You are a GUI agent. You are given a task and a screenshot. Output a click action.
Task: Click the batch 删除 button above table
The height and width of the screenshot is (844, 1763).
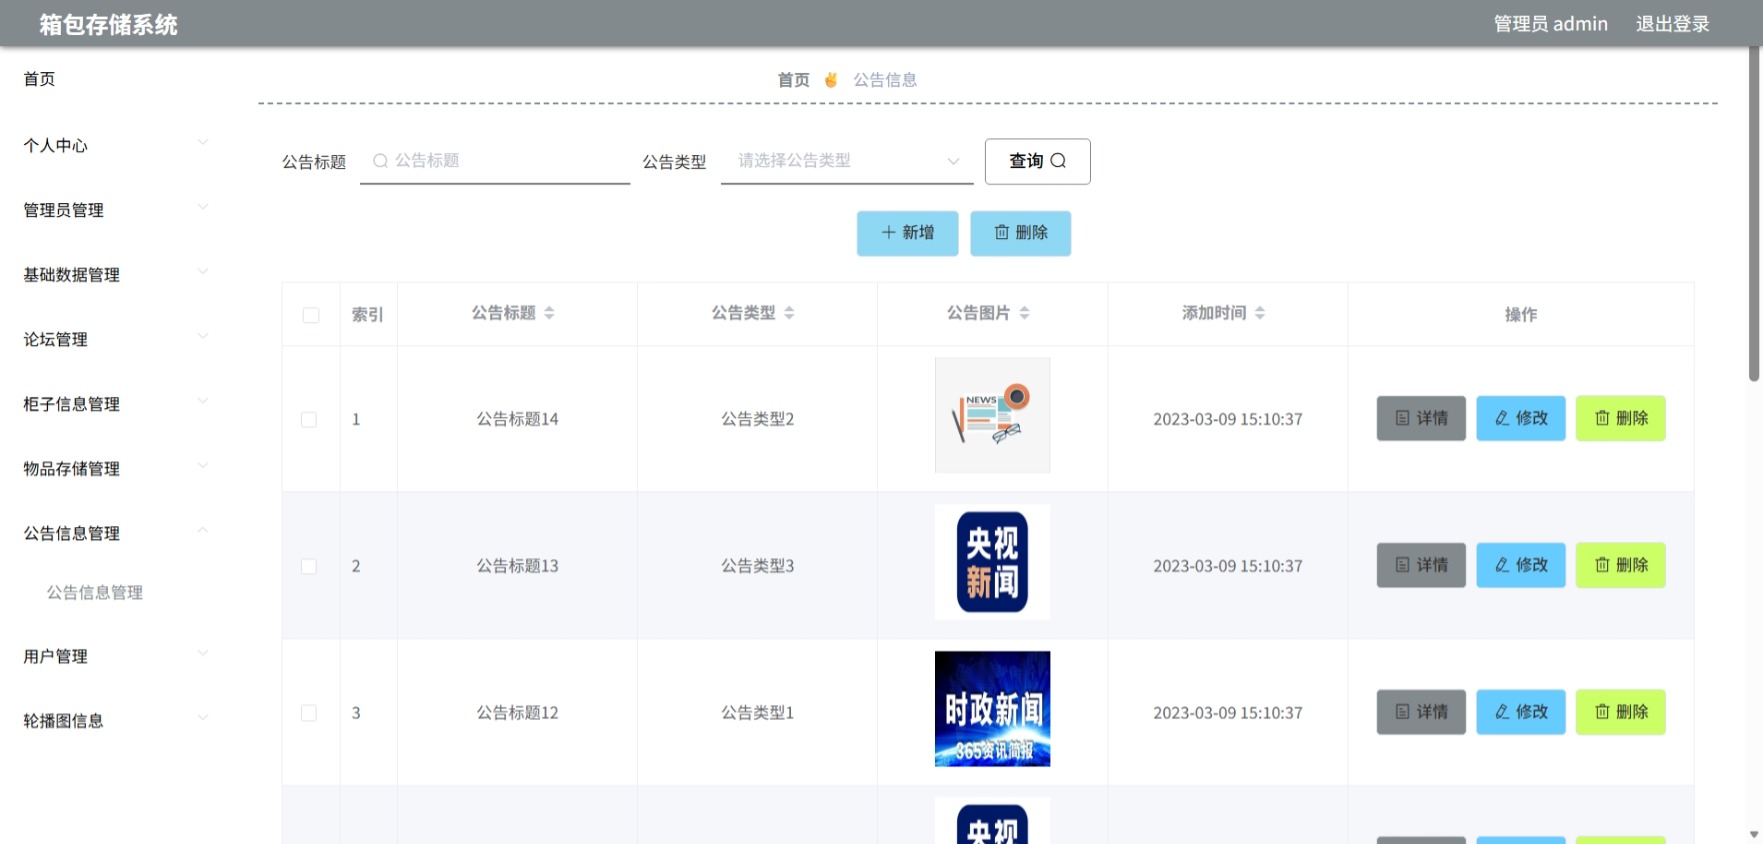pos(1020,233)
